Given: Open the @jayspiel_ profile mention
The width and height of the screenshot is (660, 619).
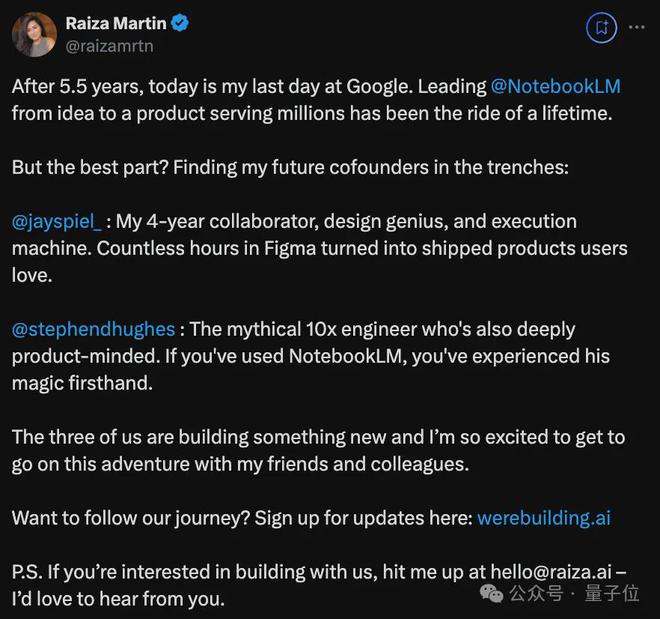Looking at the screenshot, I should pyautogui.click(x=58, y=221).
